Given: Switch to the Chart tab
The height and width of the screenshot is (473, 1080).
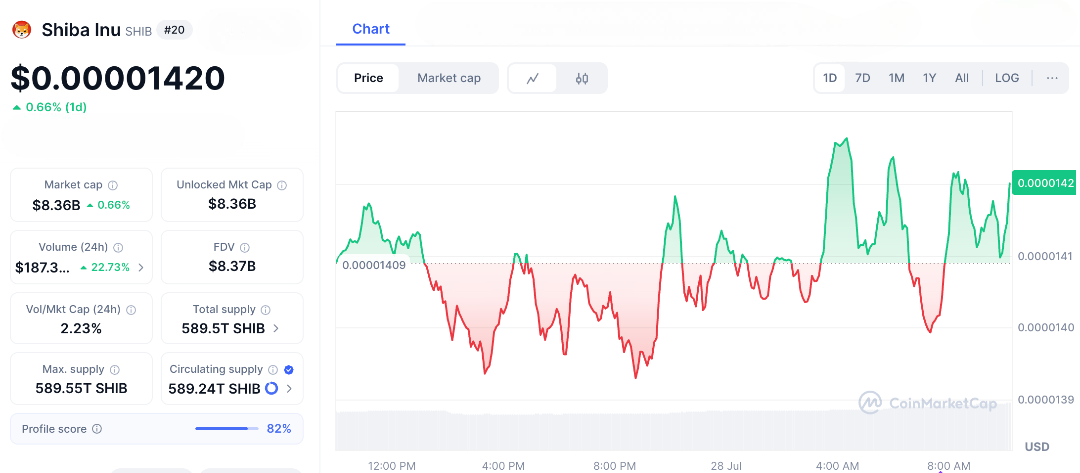Looking at the screenshot, I should pyautogui.click(x=371, y=29).
